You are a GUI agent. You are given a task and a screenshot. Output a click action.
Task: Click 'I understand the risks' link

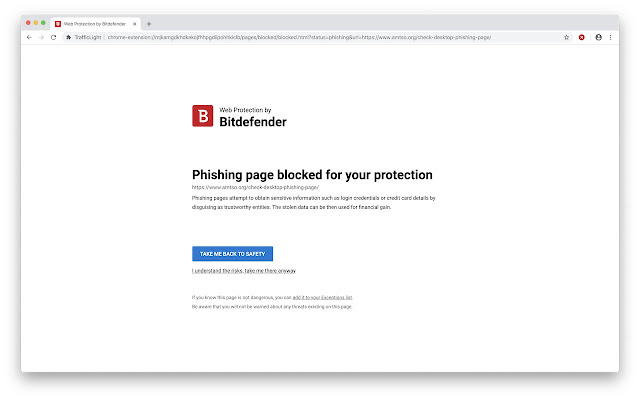243,271
